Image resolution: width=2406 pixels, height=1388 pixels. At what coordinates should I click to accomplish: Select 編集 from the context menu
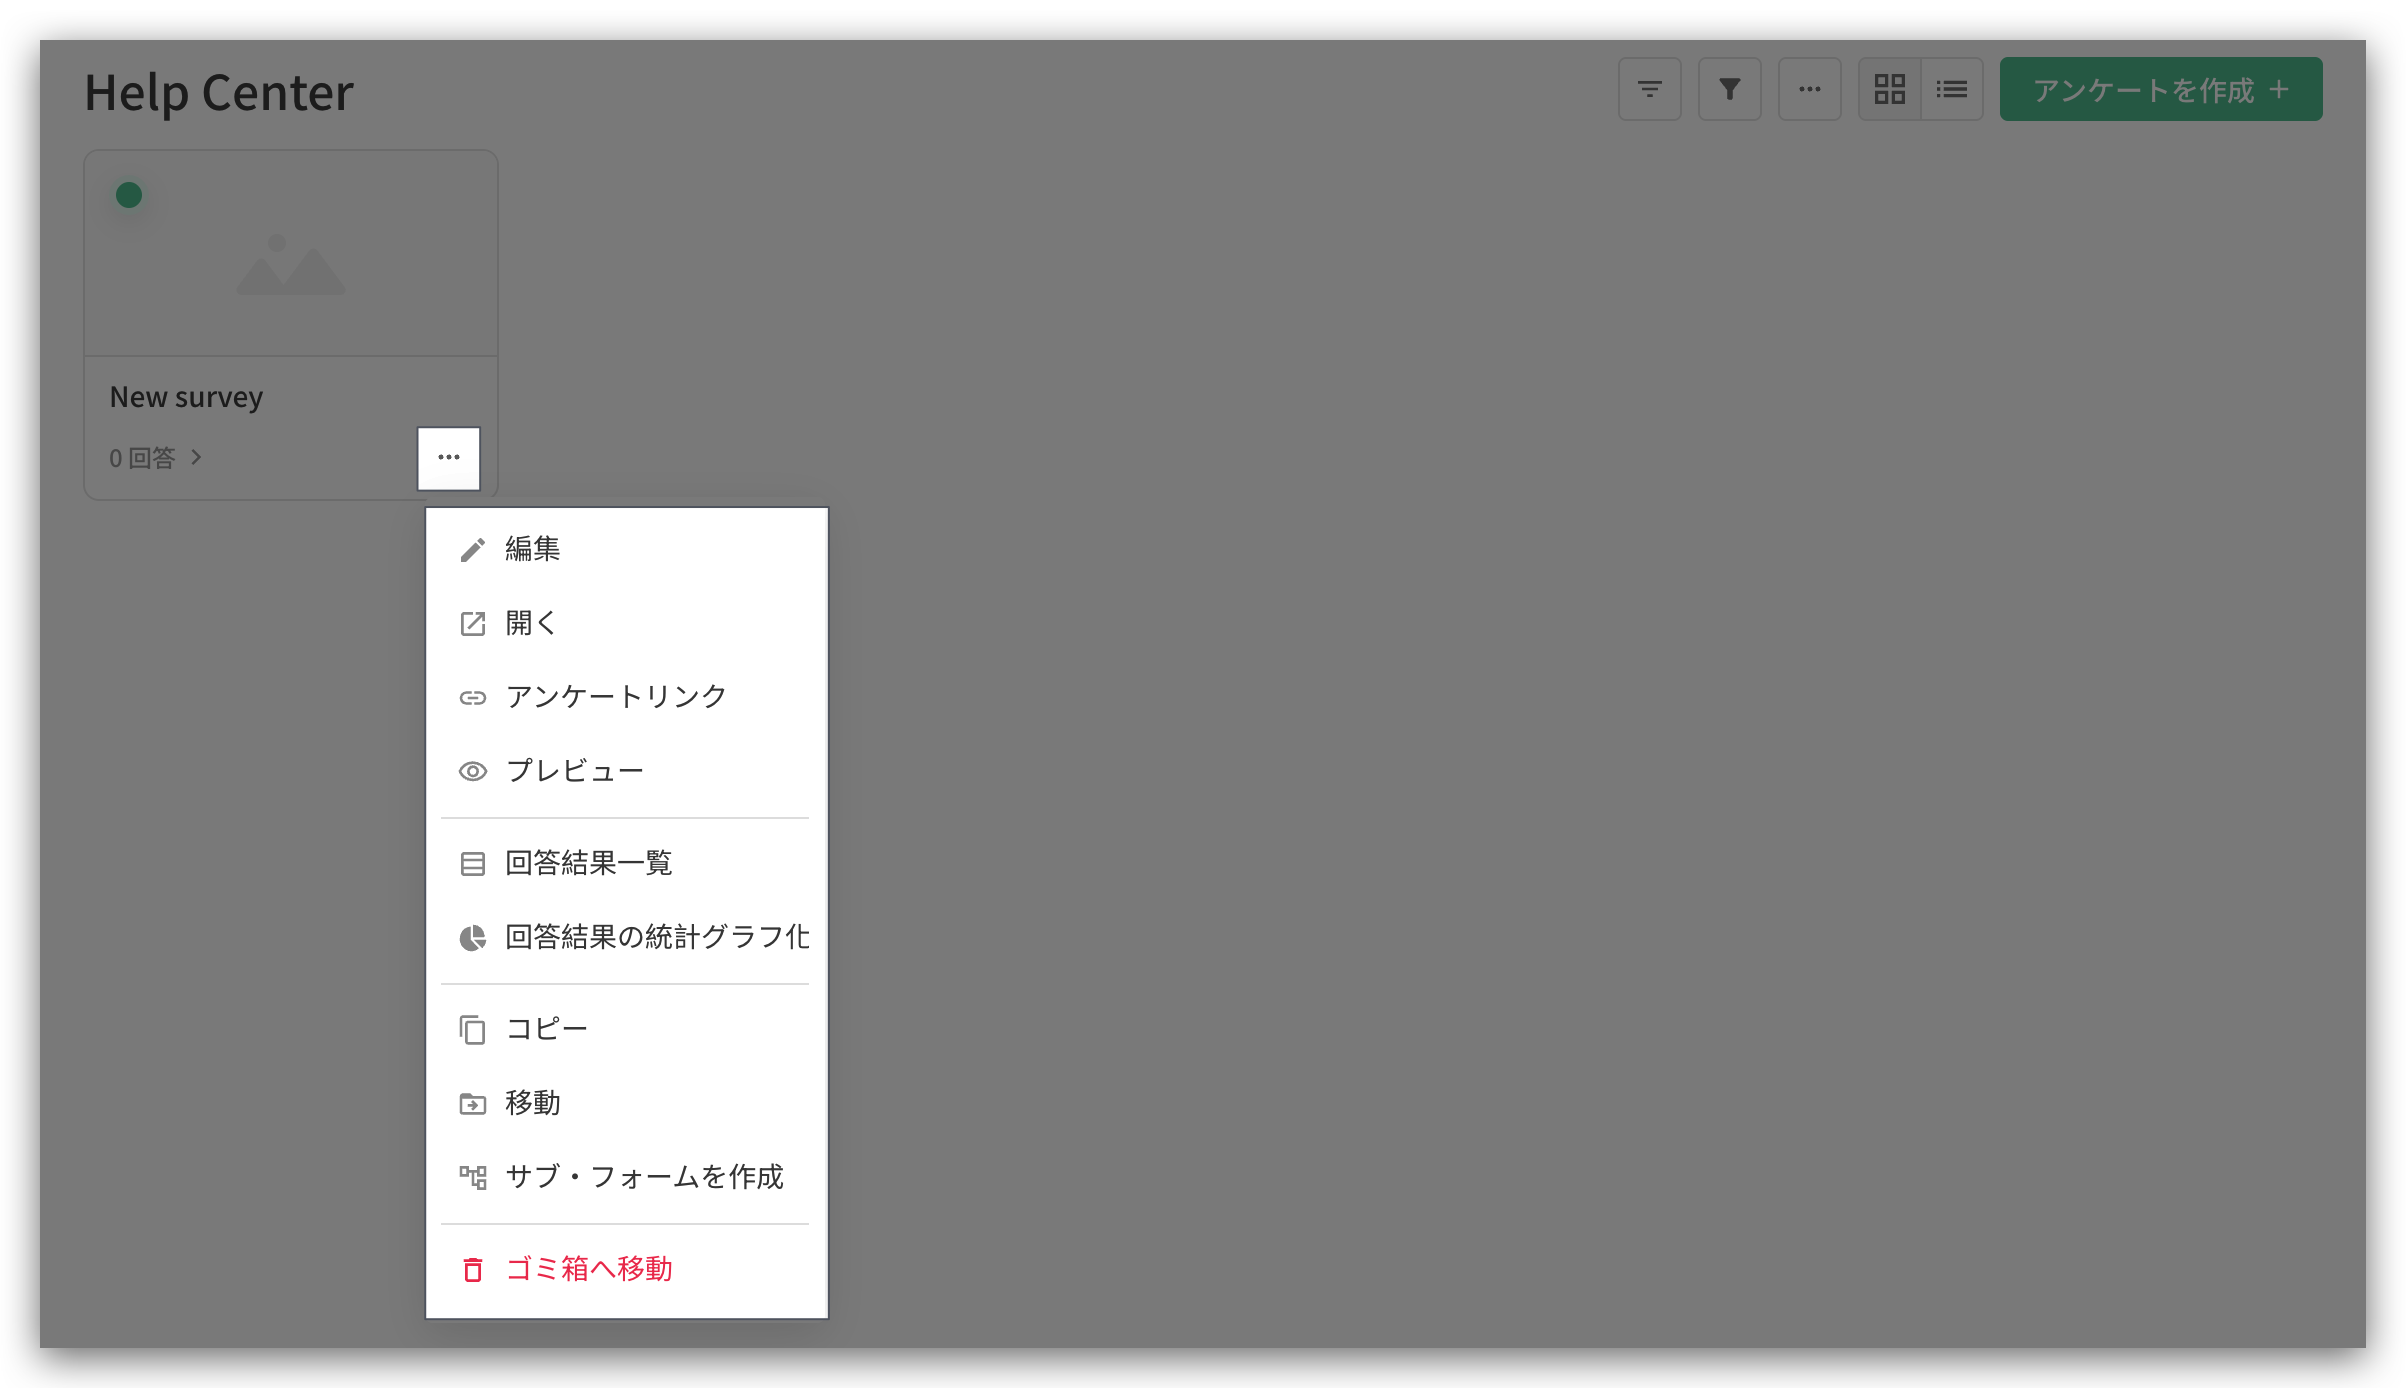(x=626, y=549)
